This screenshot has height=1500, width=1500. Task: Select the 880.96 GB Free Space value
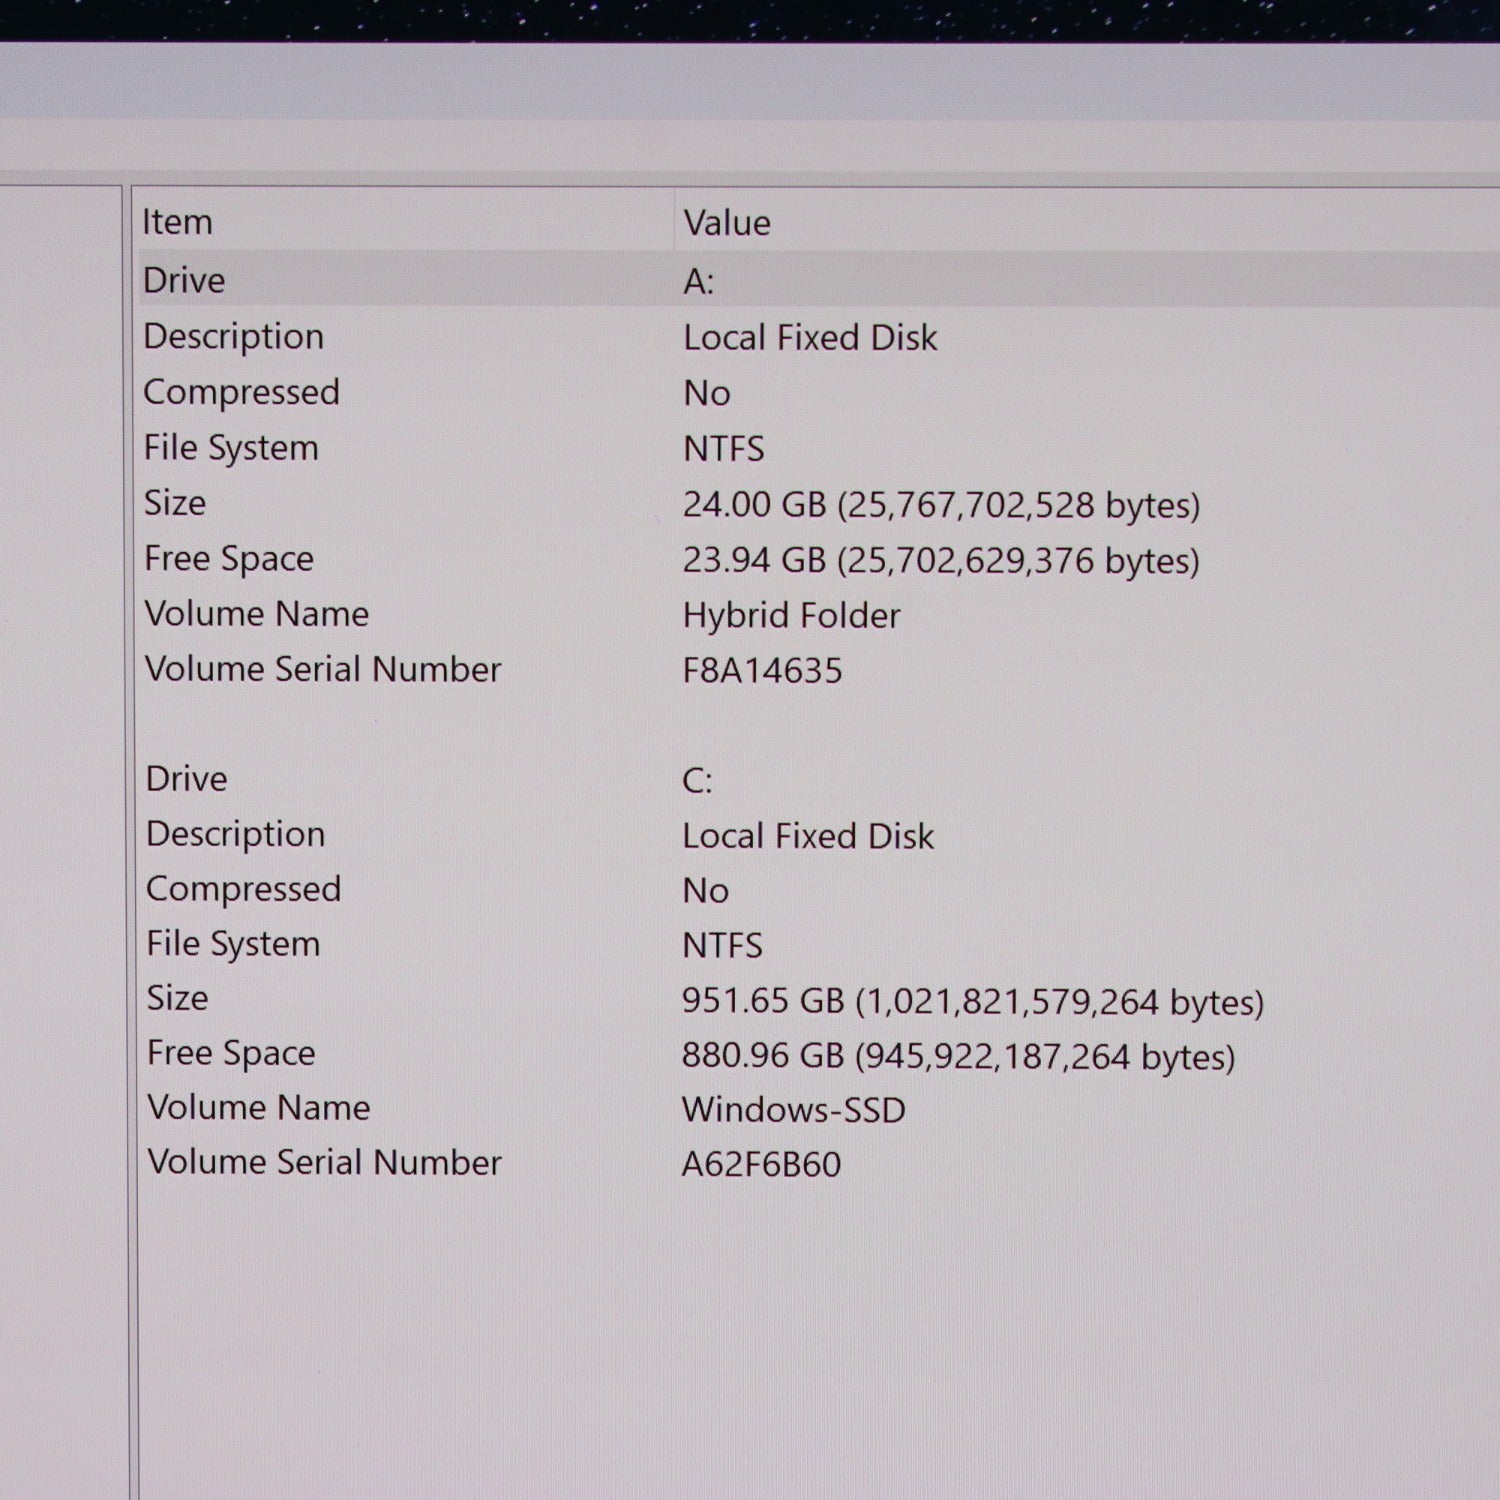[x=958, y=1056]
